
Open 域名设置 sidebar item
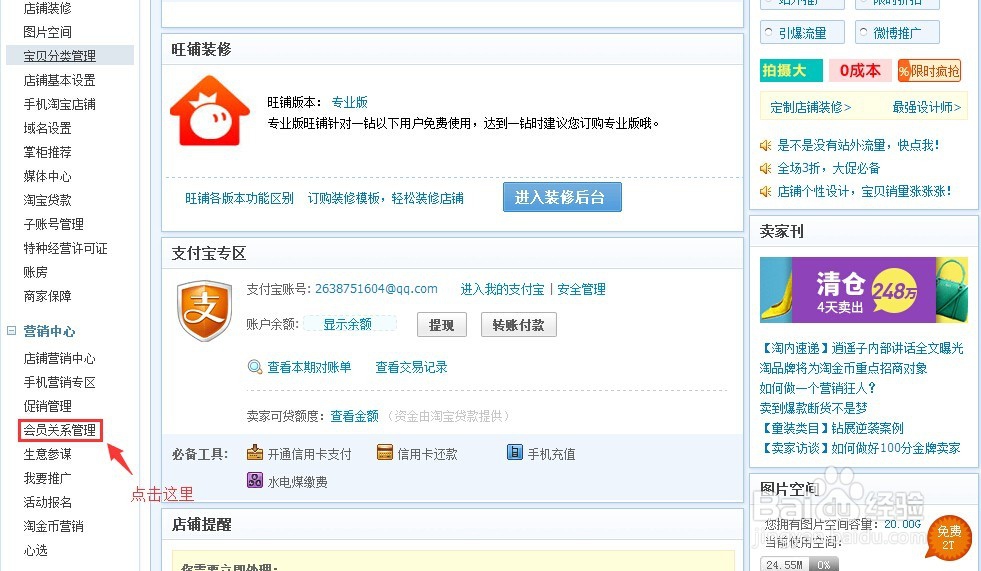(48, 128)
